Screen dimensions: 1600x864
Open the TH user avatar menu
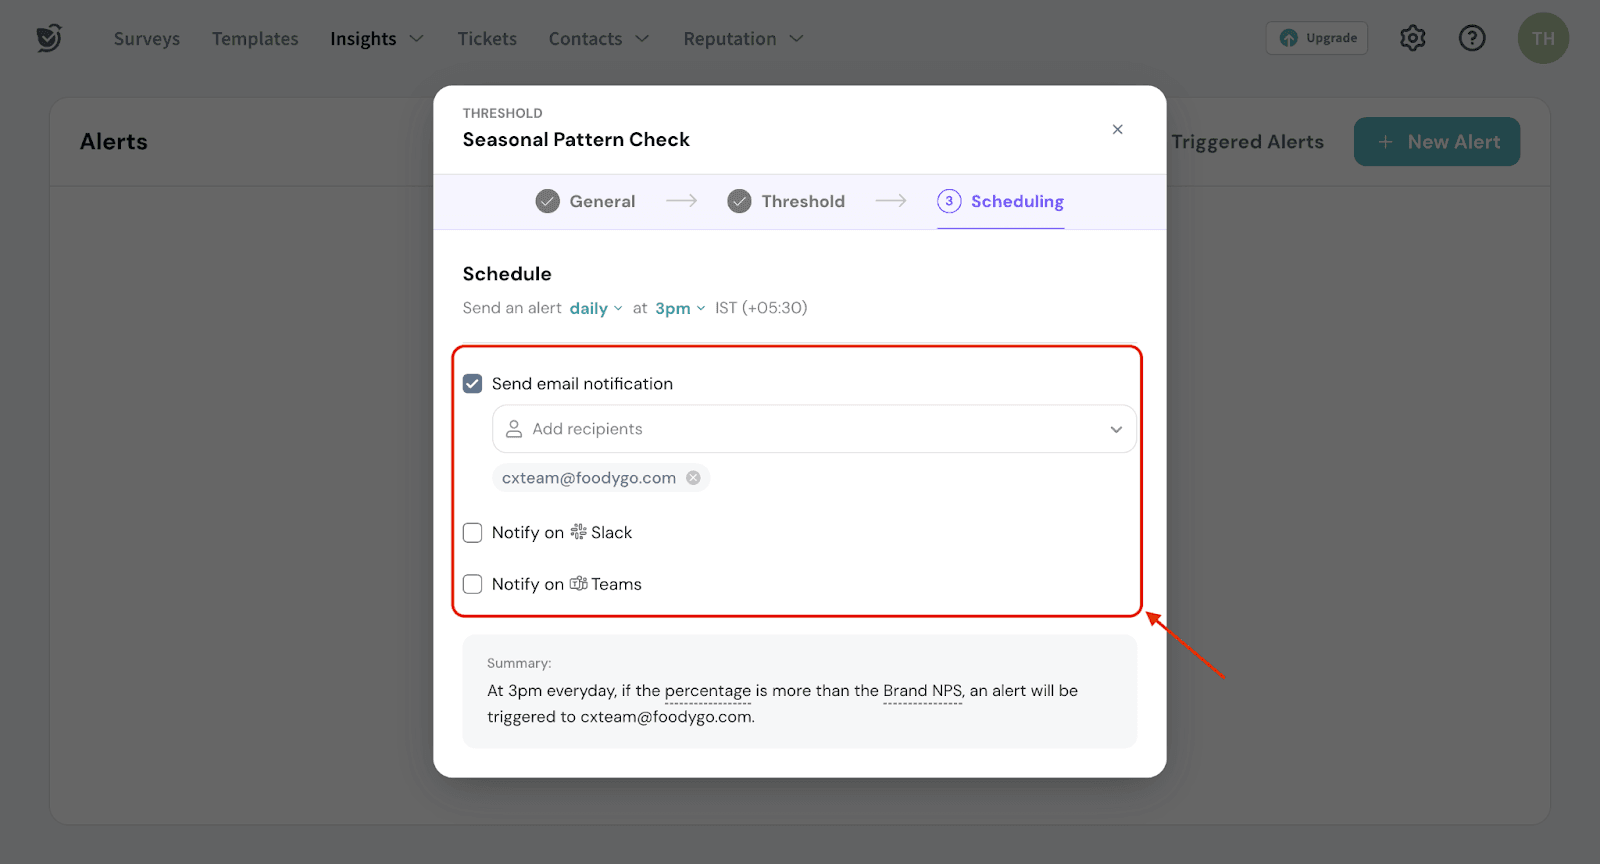point(1543,38)
